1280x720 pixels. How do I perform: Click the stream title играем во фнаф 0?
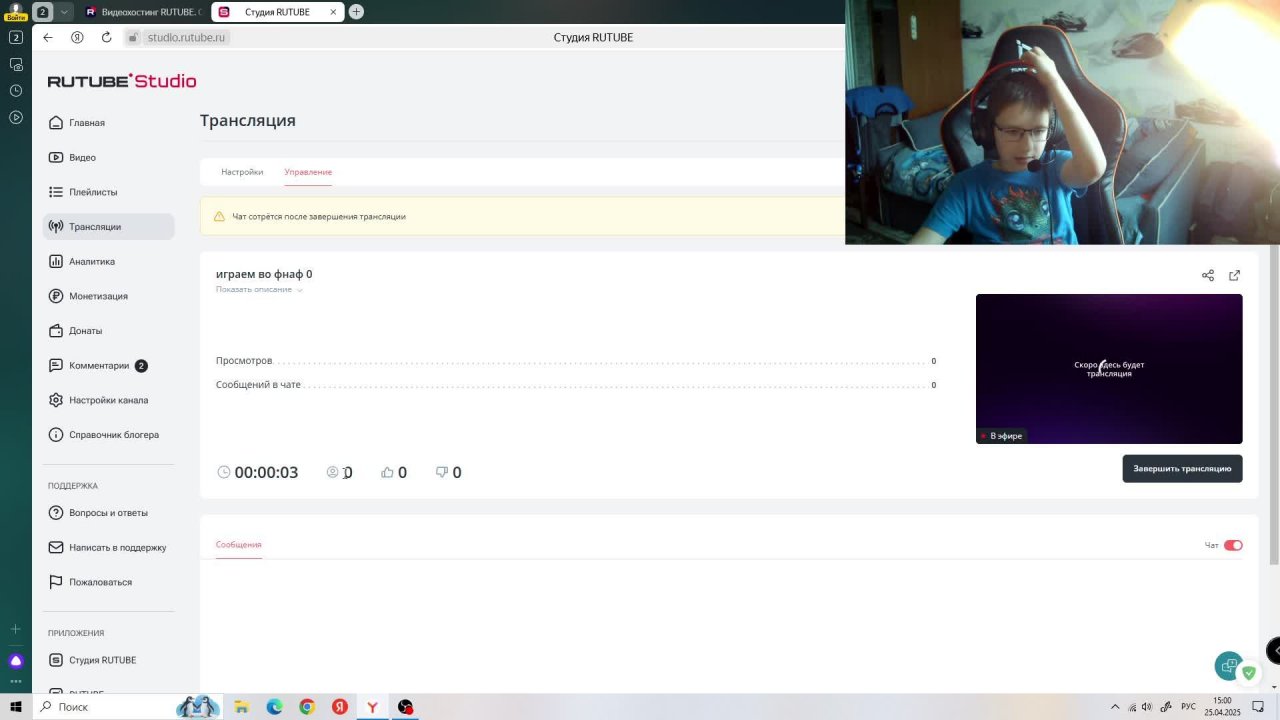point(264,274)
